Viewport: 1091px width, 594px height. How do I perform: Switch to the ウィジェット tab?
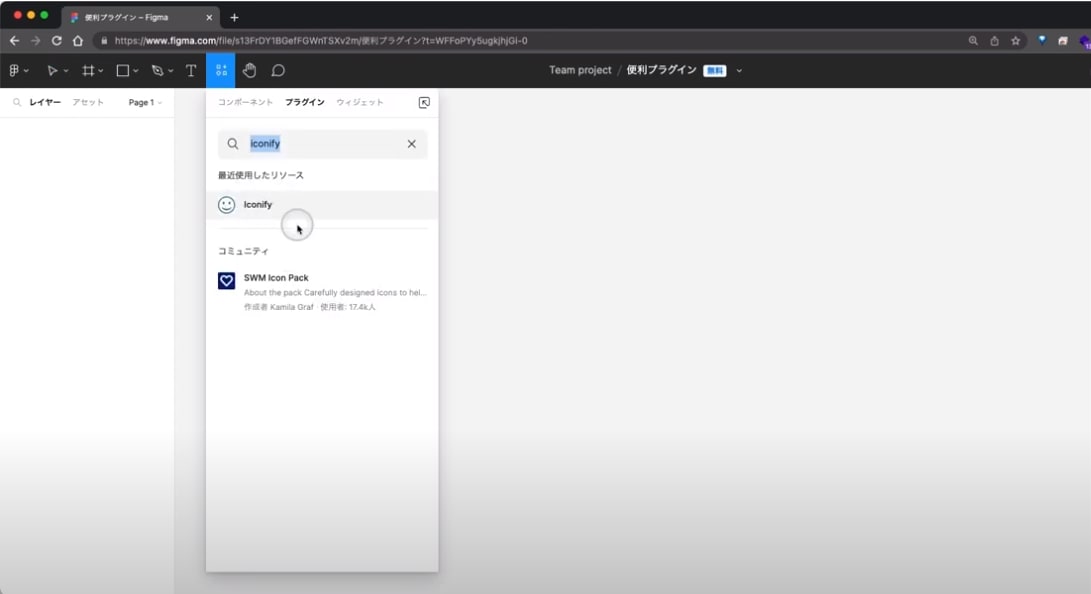coord(360,102)
